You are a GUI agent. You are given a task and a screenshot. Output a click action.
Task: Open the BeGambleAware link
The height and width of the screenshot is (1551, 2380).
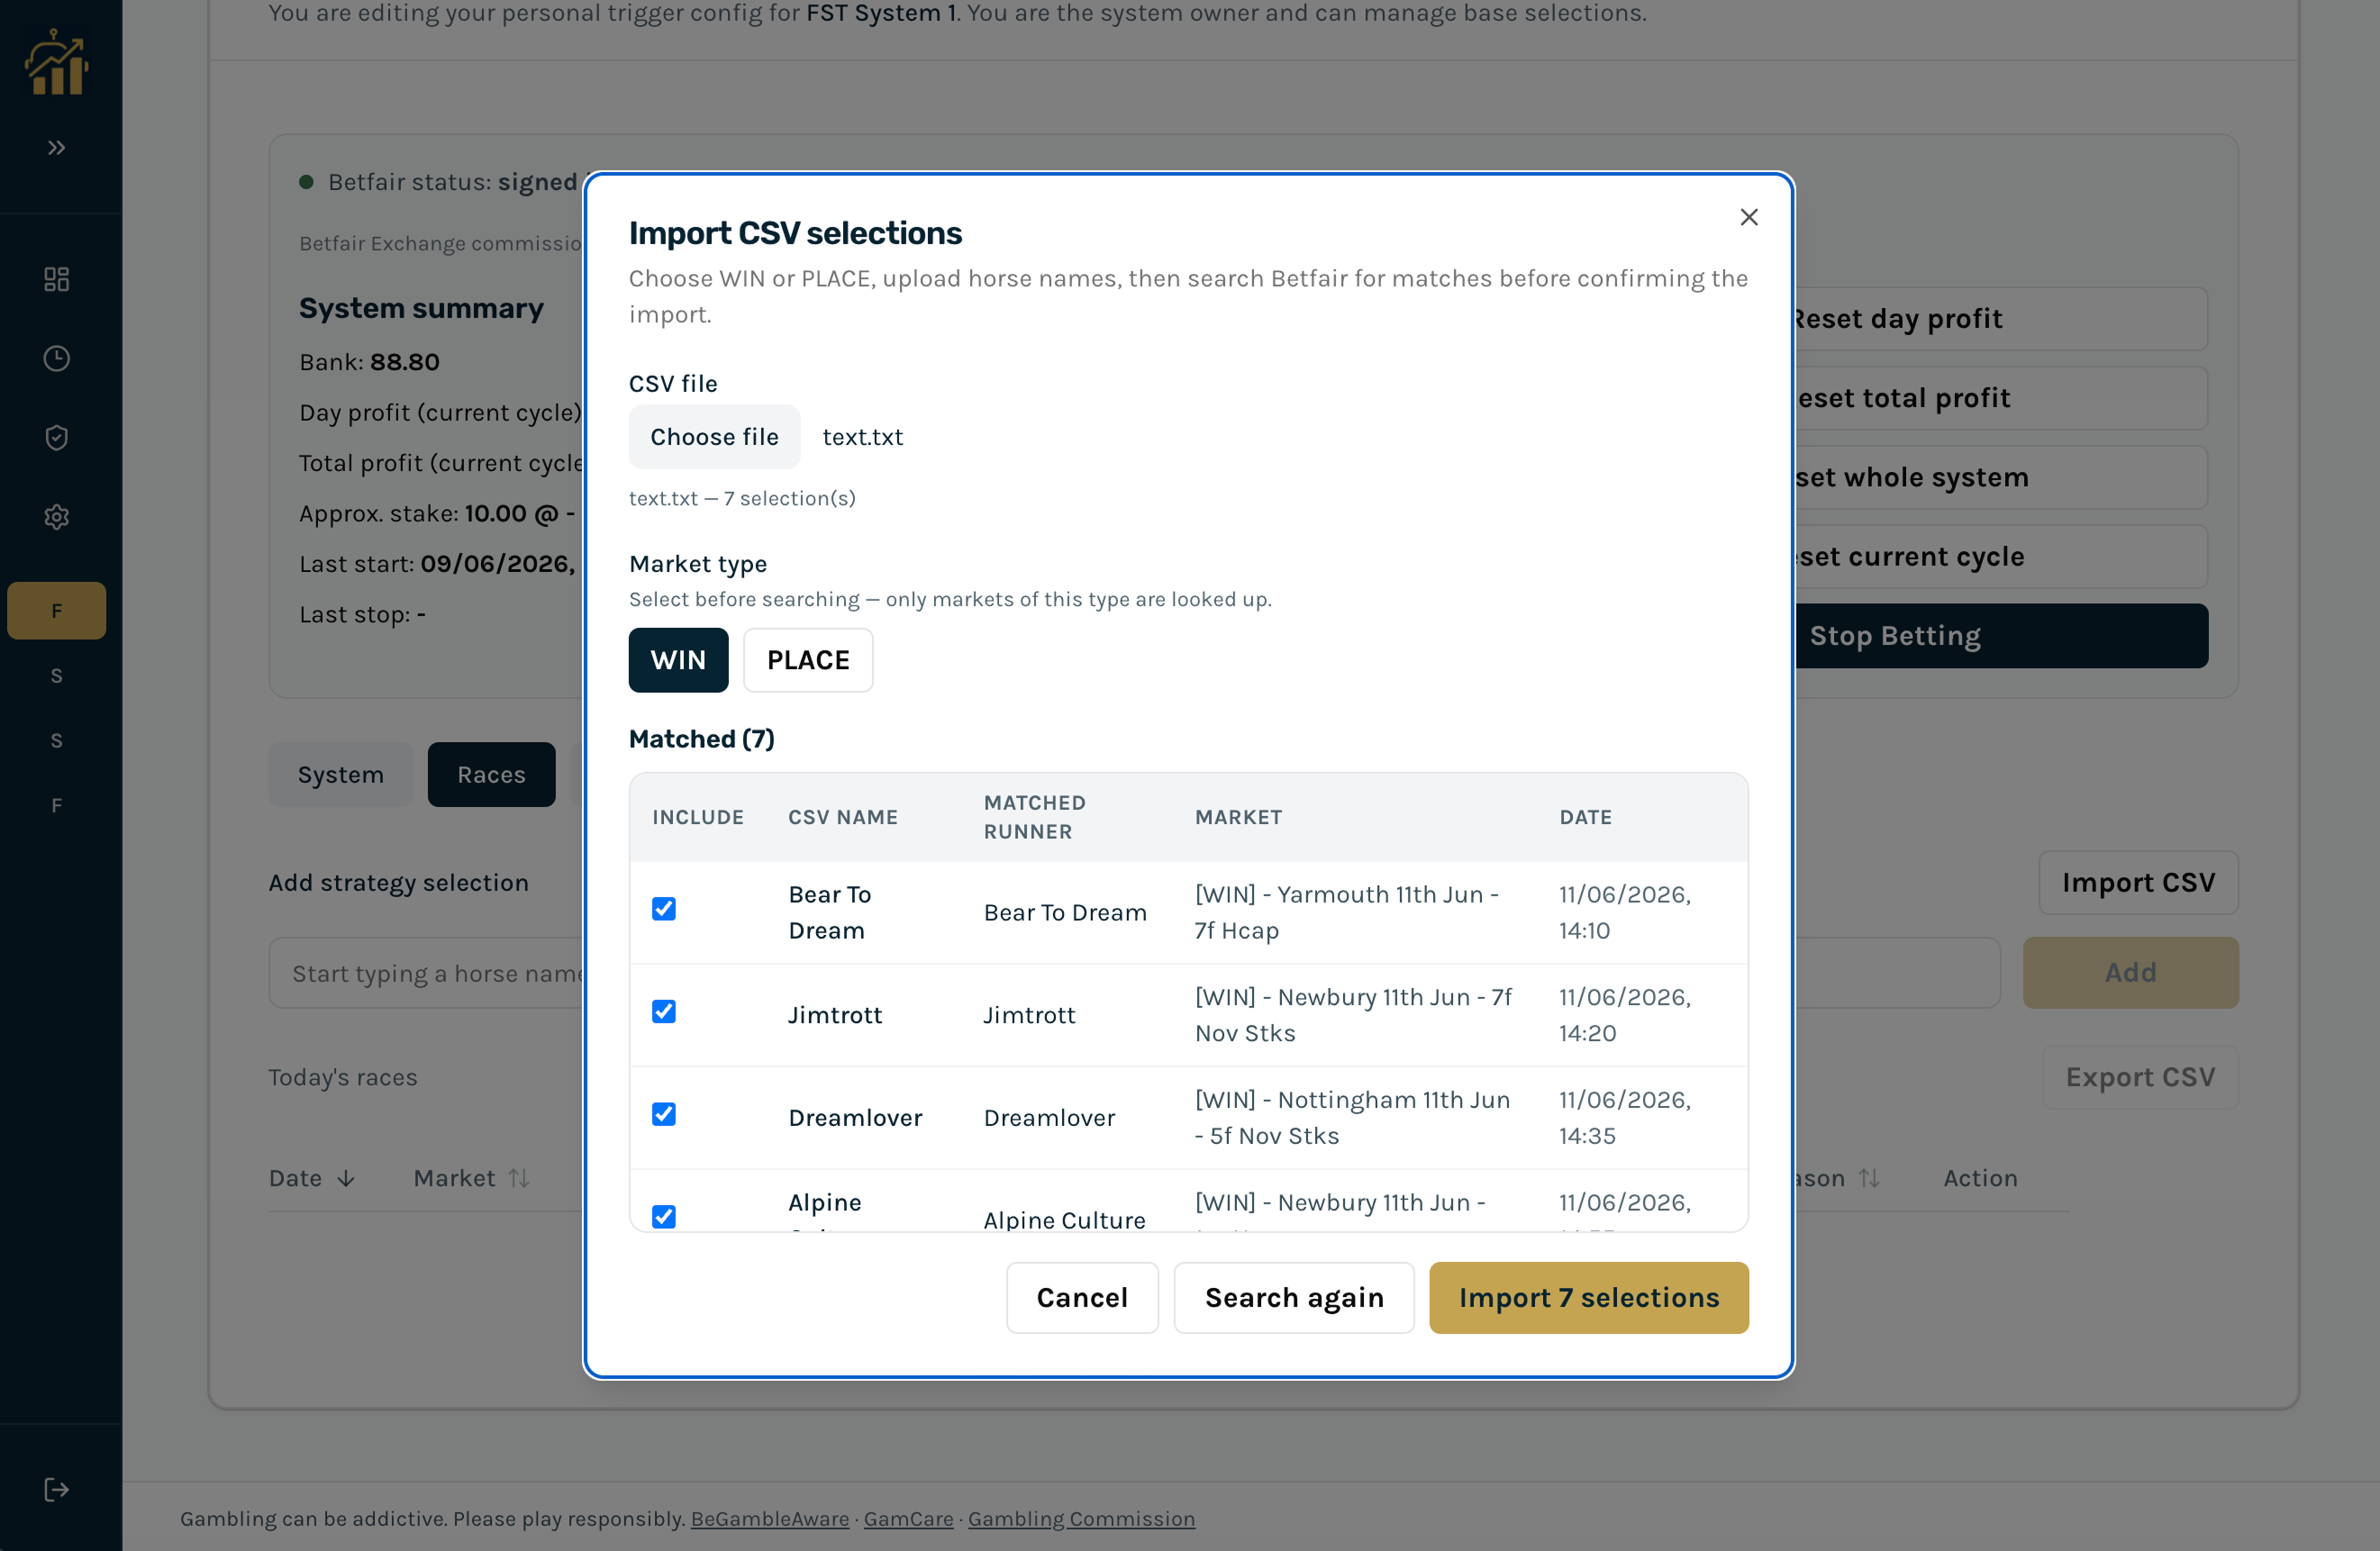point(770,1519)
